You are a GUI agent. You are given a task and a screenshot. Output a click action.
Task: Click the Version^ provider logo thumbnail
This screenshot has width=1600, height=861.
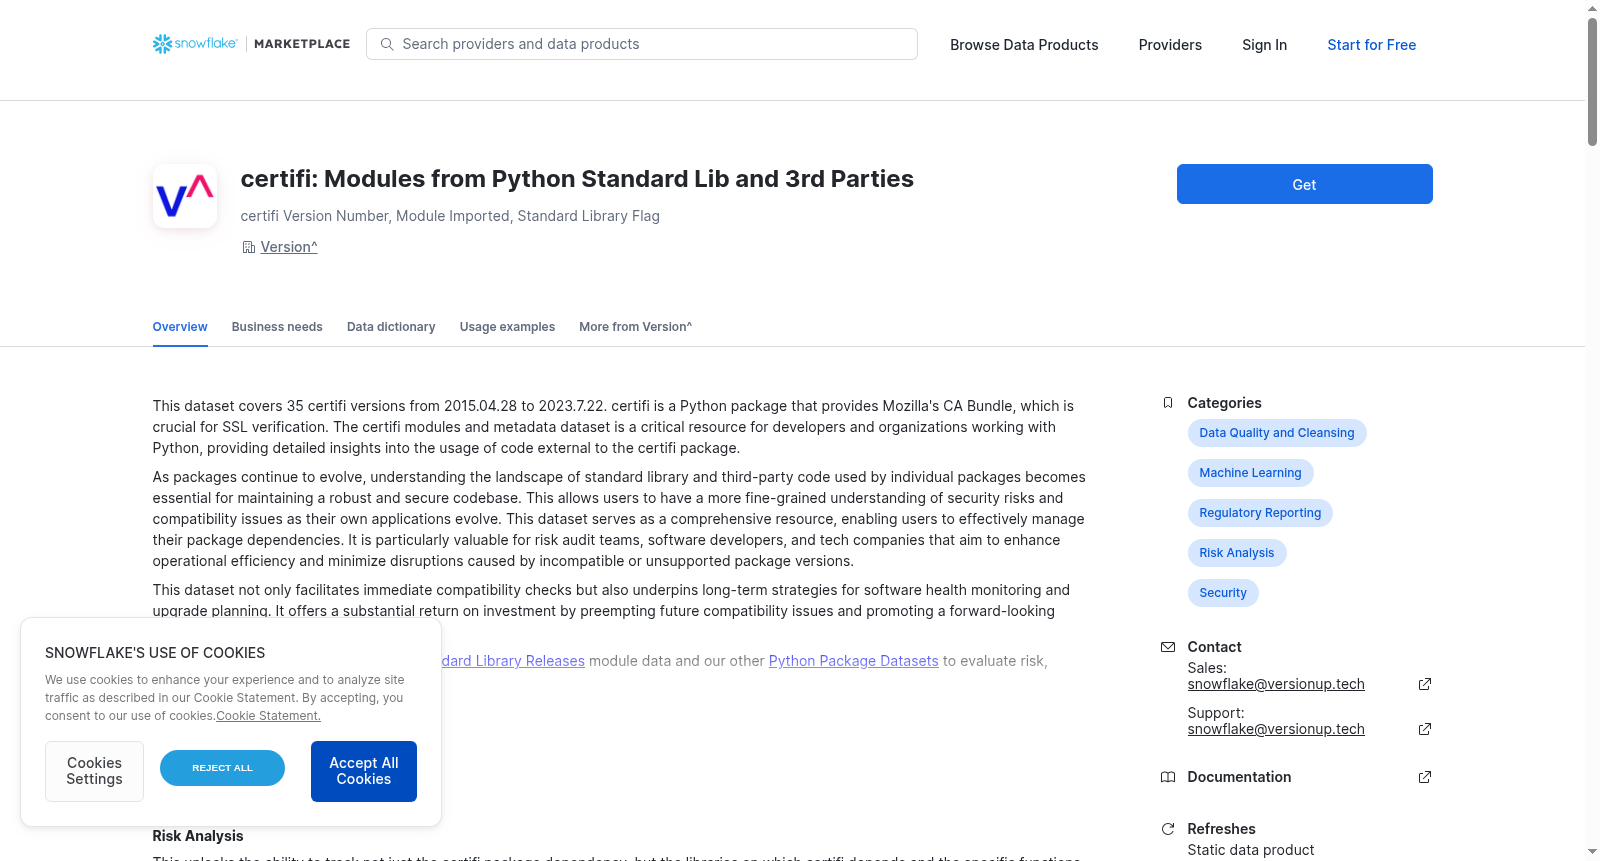click(185, 196)
